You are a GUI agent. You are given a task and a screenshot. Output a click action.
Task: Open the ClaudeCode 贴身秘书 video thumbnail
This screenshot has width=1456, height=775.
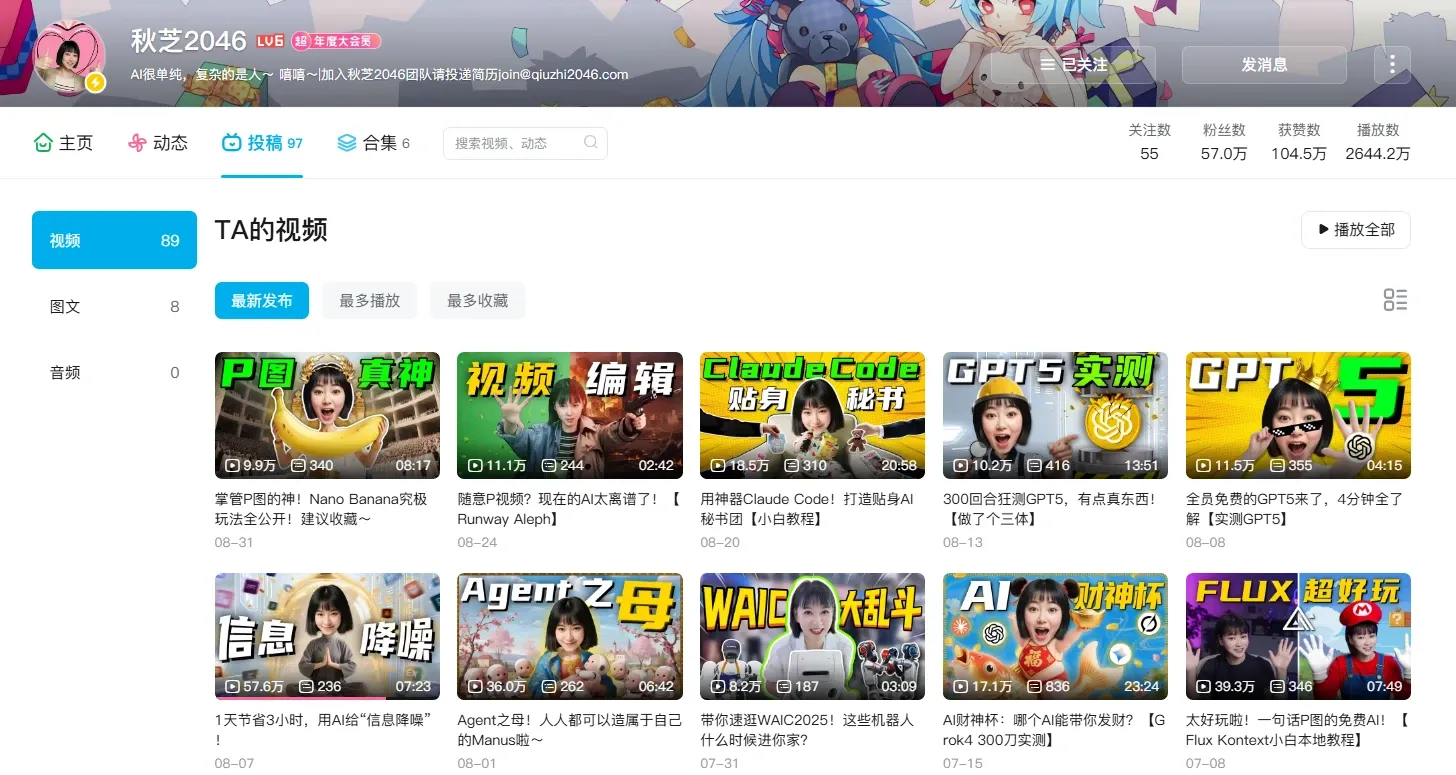pyautogui.click(x=812, y=415)
